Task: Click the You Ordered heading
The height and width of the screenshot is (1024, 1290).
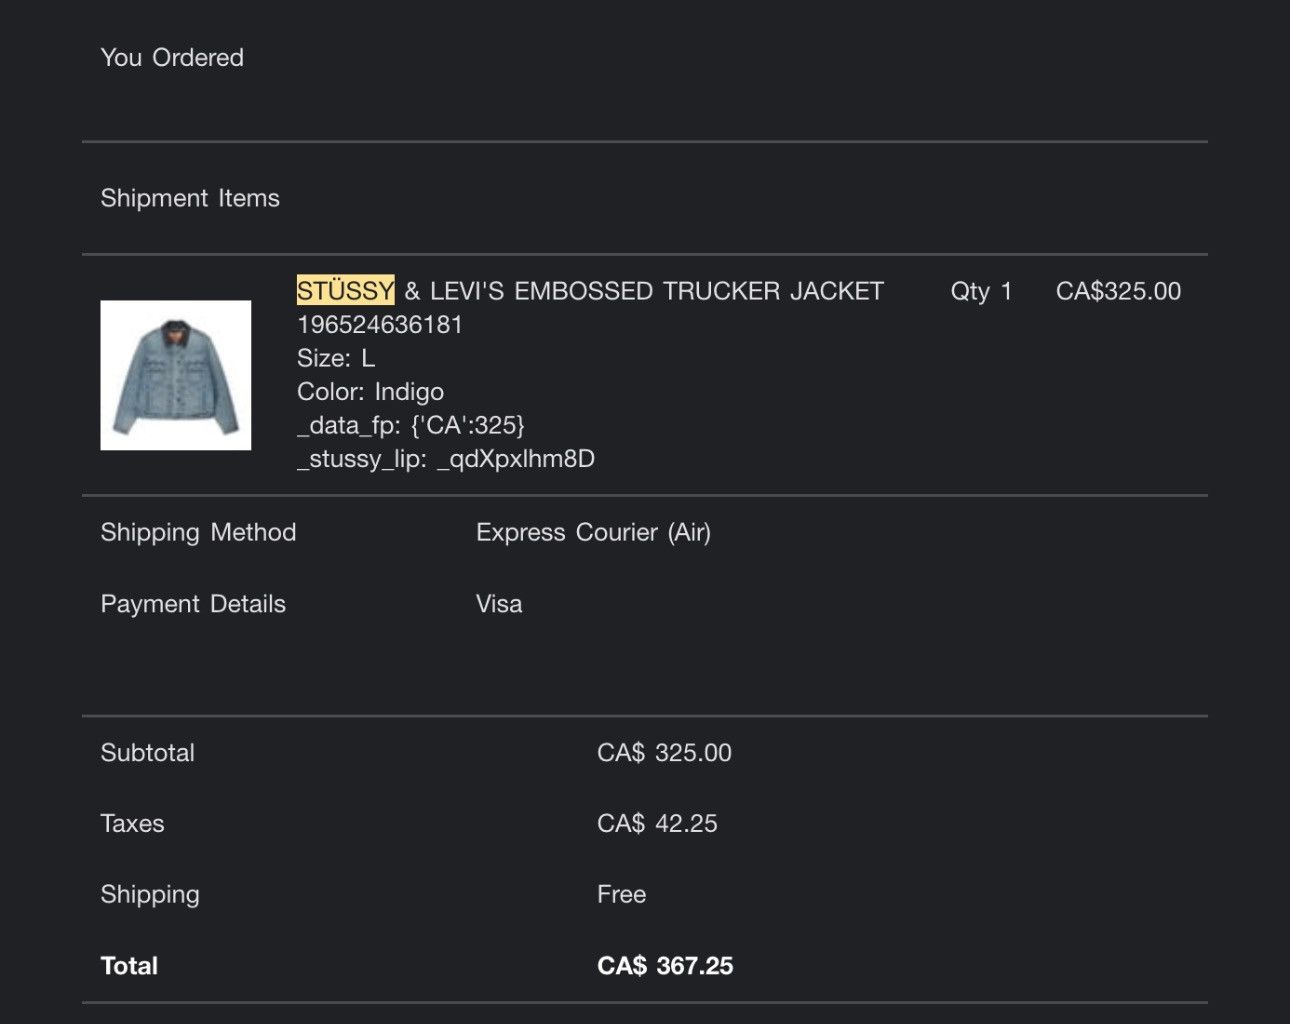Action: pos(172,57)
